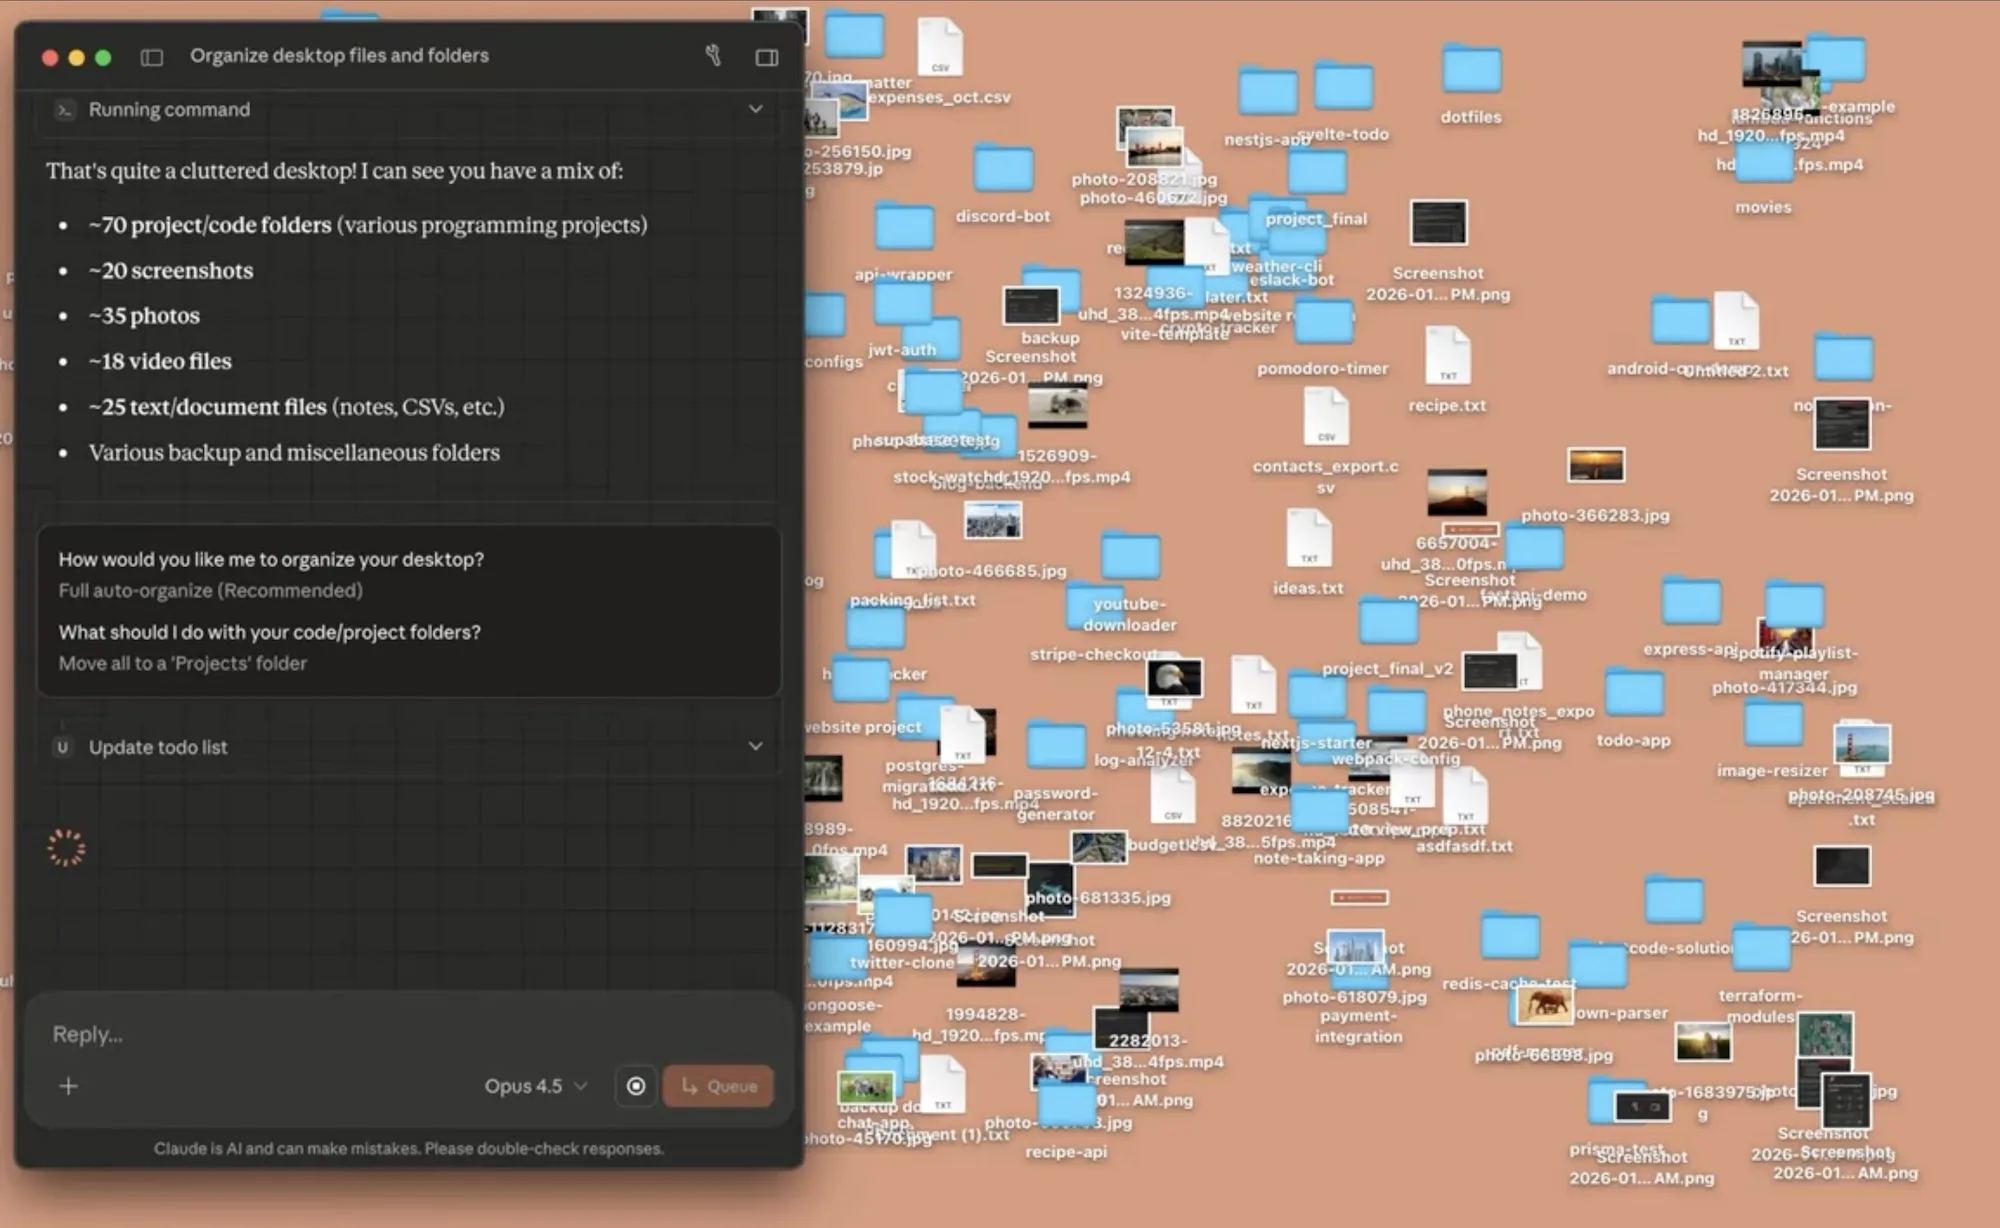
Task: Select photo-366283.jpg sunset thumbnail
Action: coord(1595,466)
